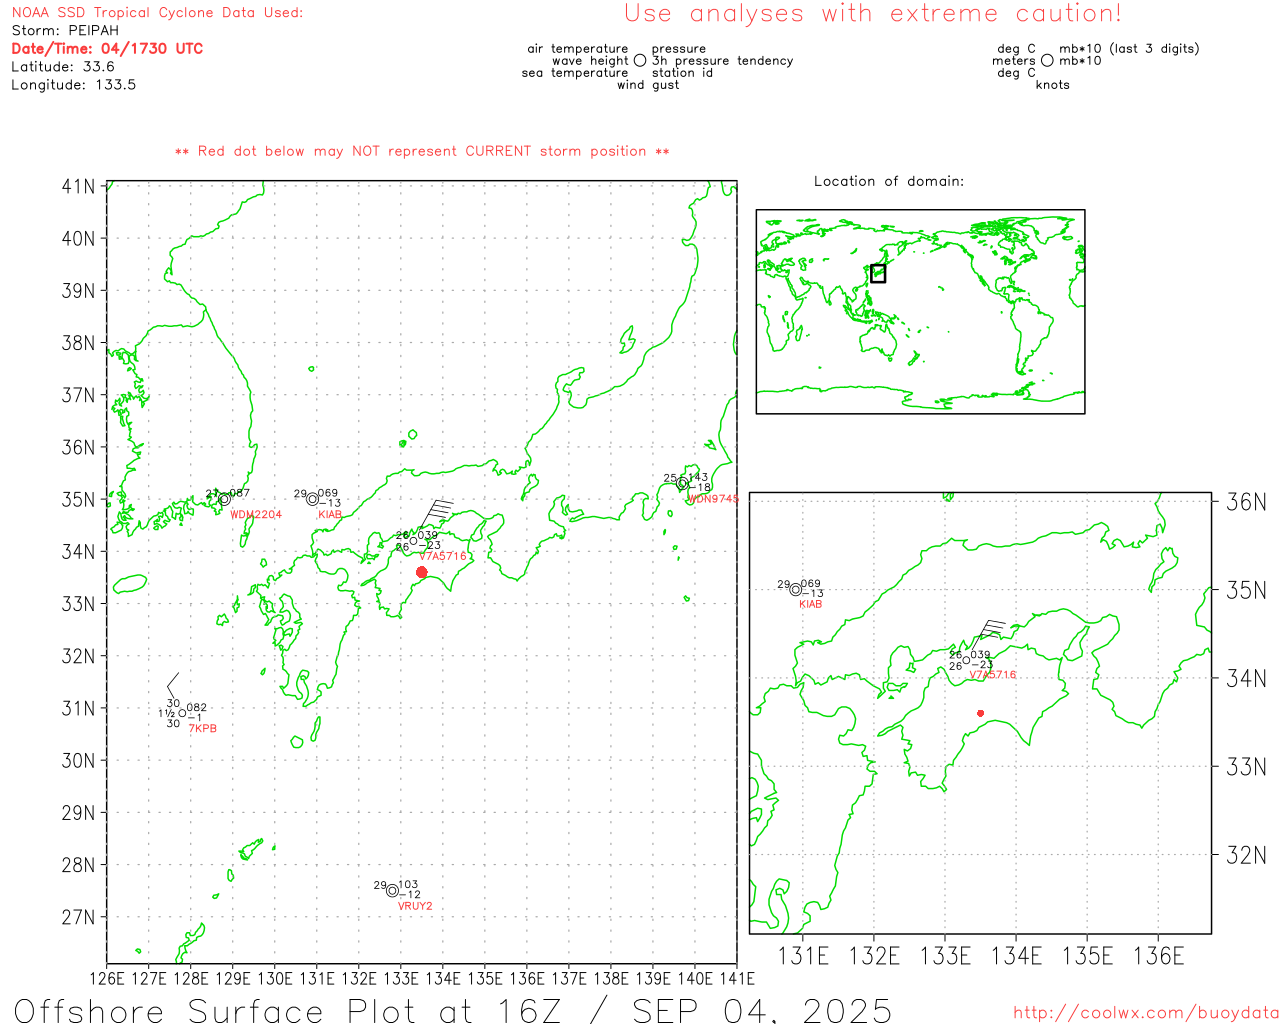The image size is (1280, 1024).
Task: Select the 'Date/Time: 04/1730 UTC' text
Action: click(107, 48)
